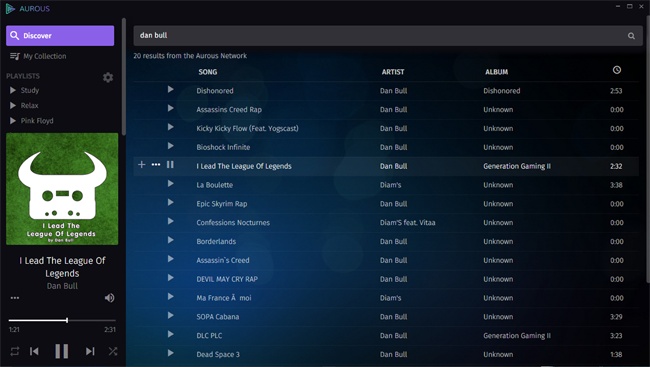Open the Discover tab
650x367 pixels.
click(x=60, y=36)
